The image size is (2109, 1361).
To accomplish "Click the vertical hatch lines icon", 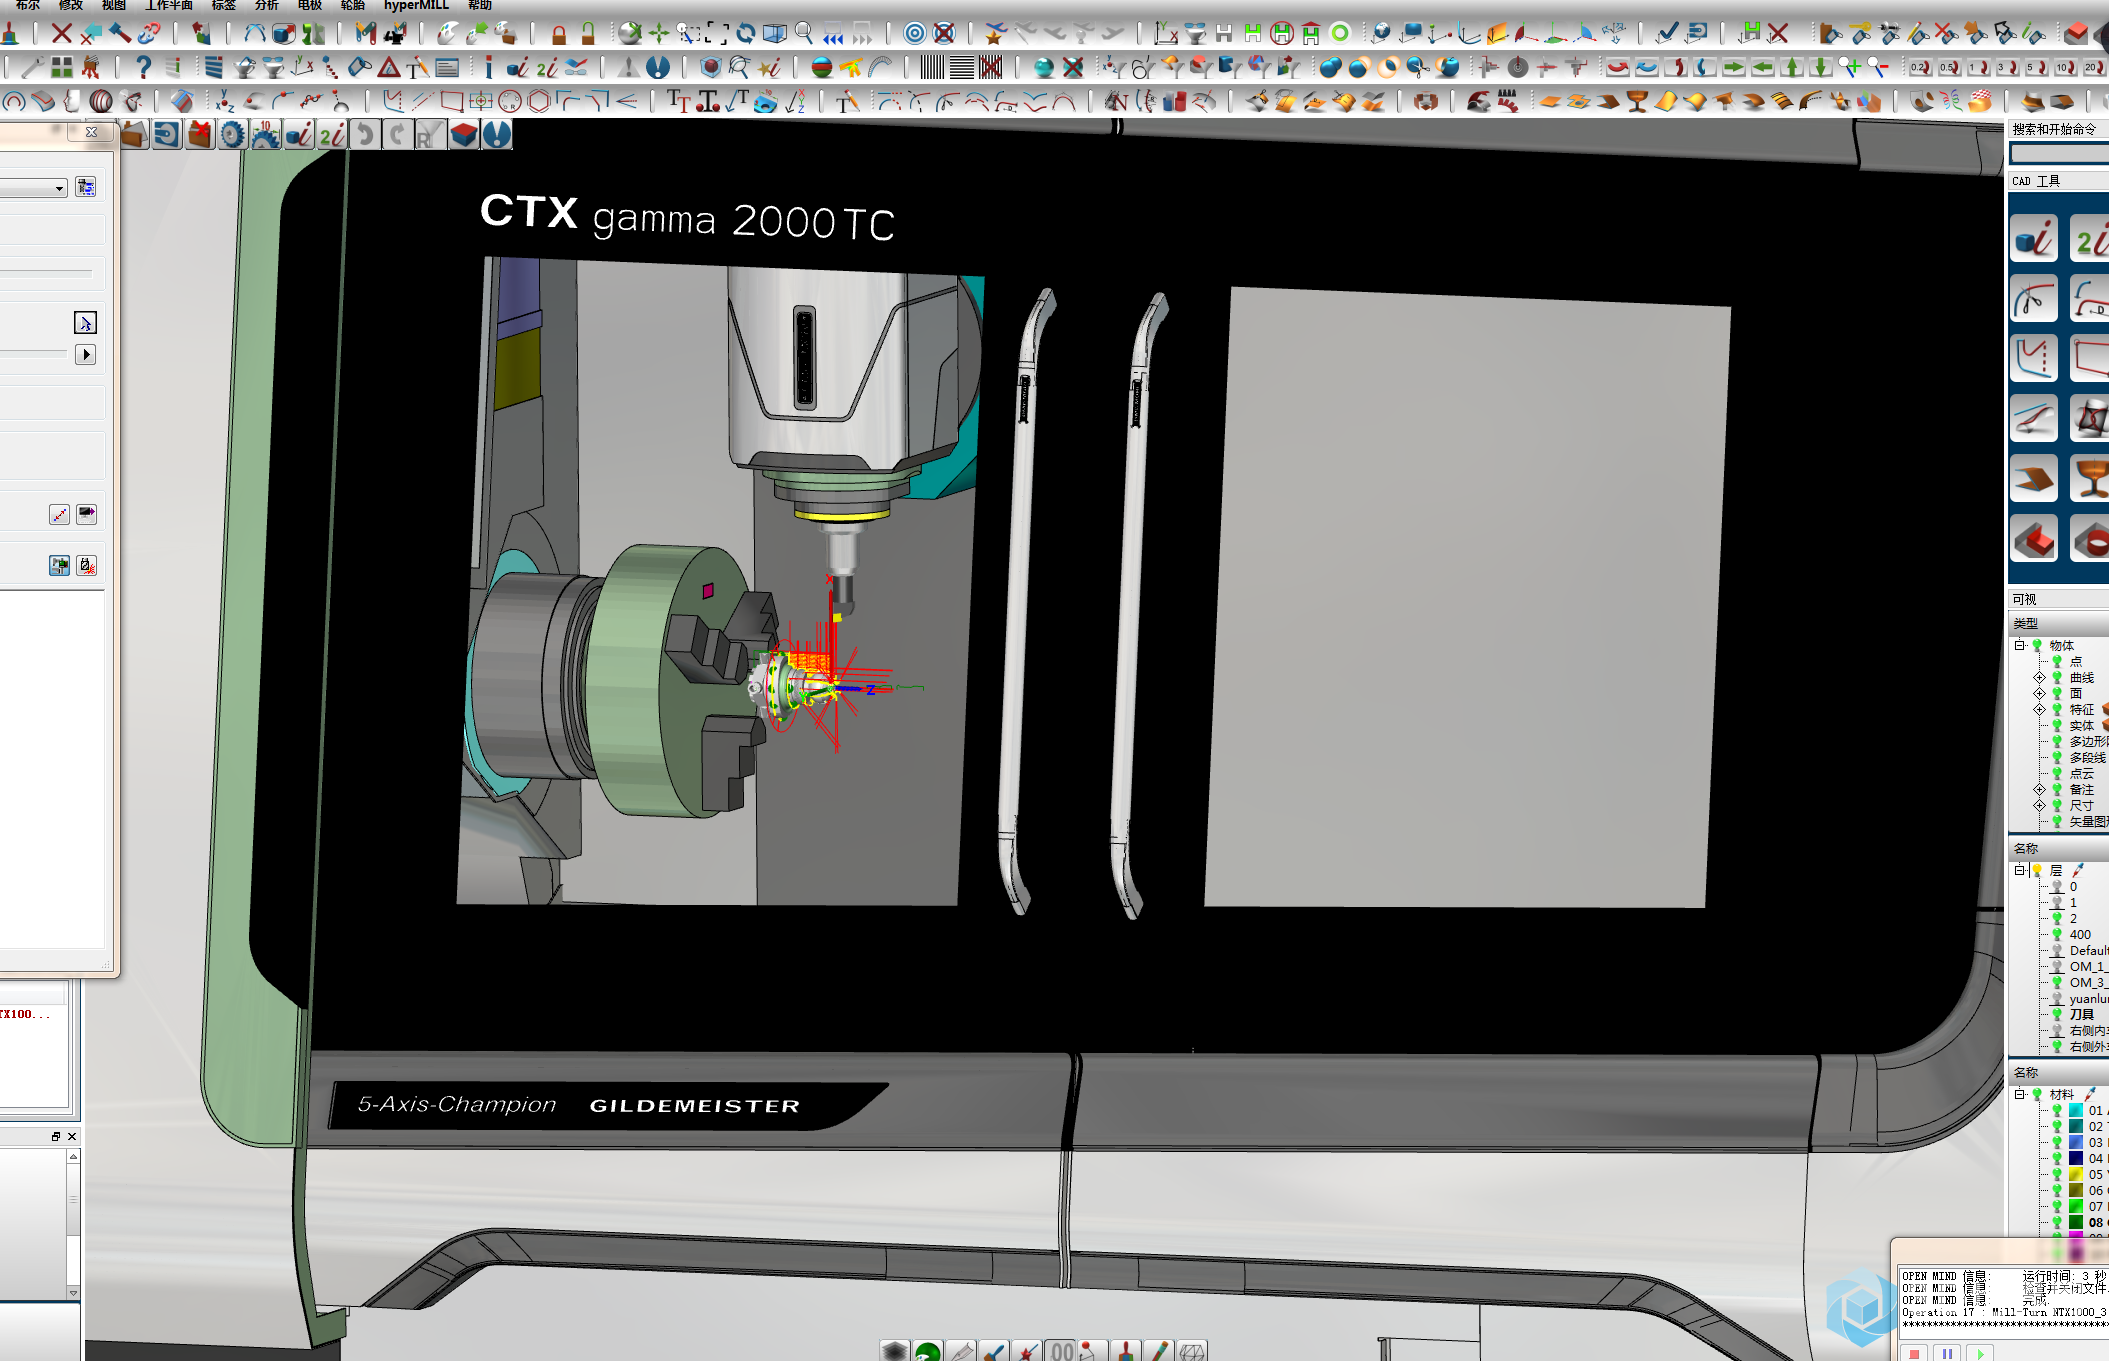I will click(x=932, y=68).
